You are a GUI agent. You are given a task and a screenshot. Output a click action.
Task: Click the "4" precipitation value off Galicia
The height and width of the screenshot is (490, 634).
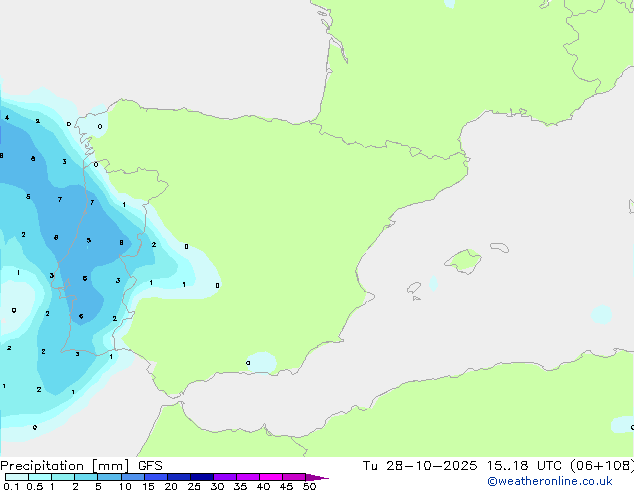point(7,118)
